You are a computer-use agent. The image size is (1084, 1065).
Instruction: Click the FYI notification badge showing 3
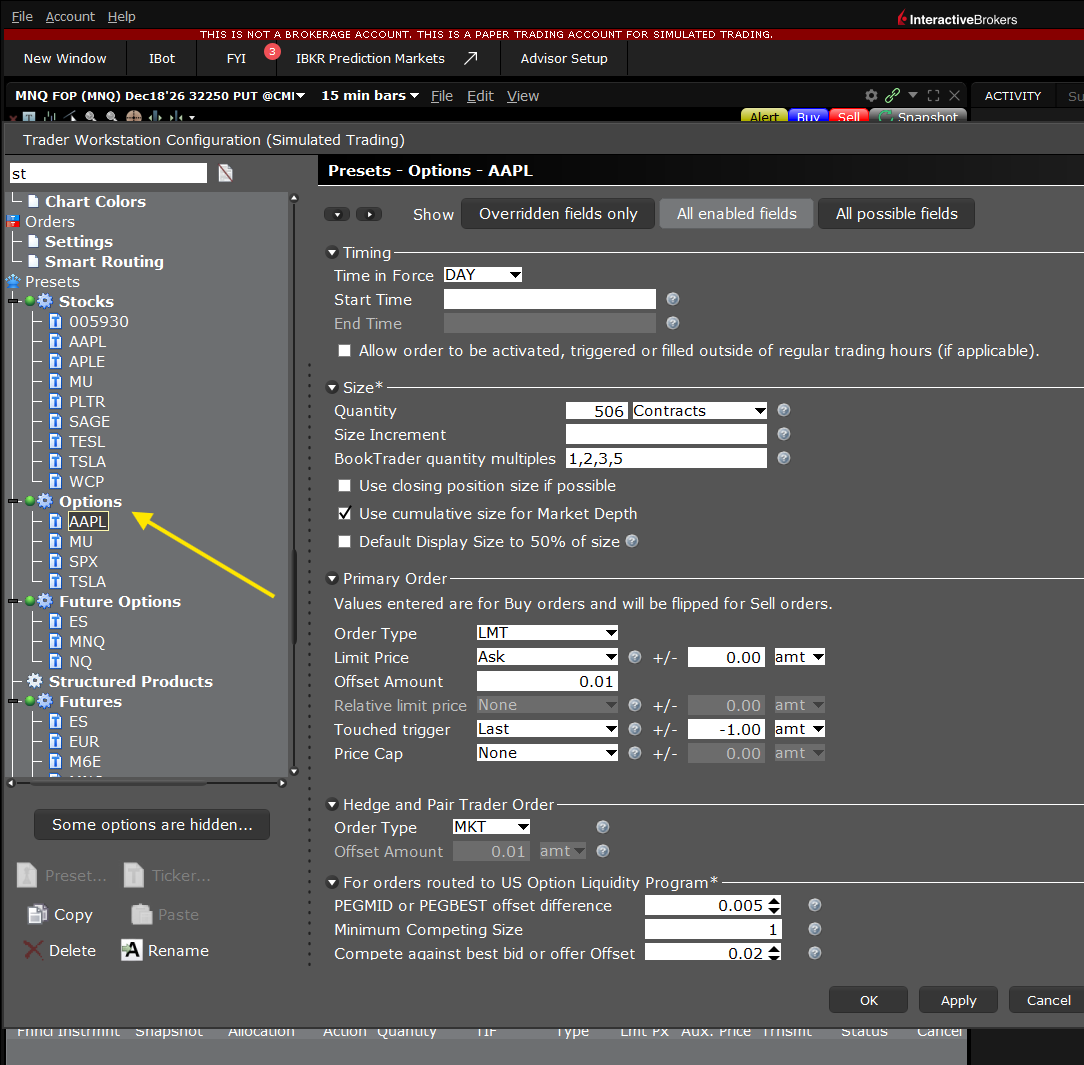pos(272,51)
